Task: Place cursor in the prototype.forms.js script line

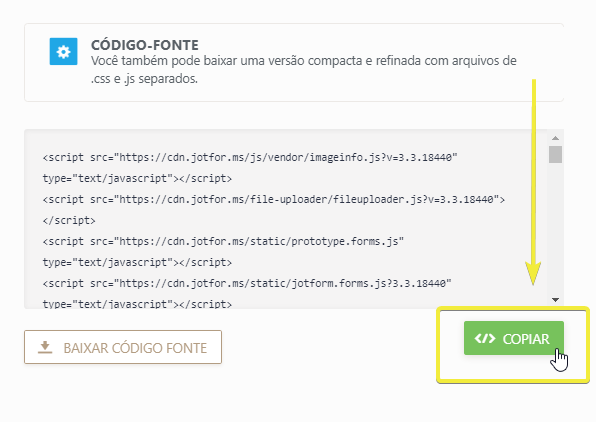Action: (x=223, y=241)
